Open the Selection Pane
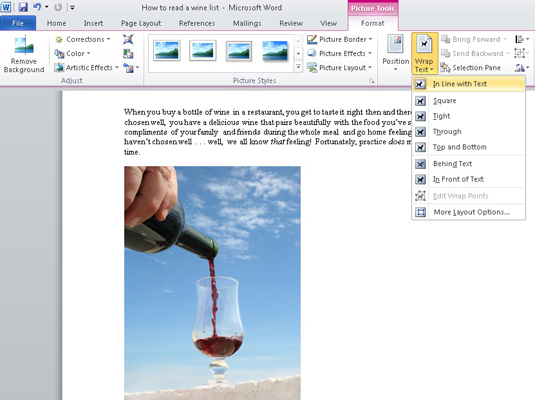The height and width of the screenshot is (400, 535). coord(471,68)
